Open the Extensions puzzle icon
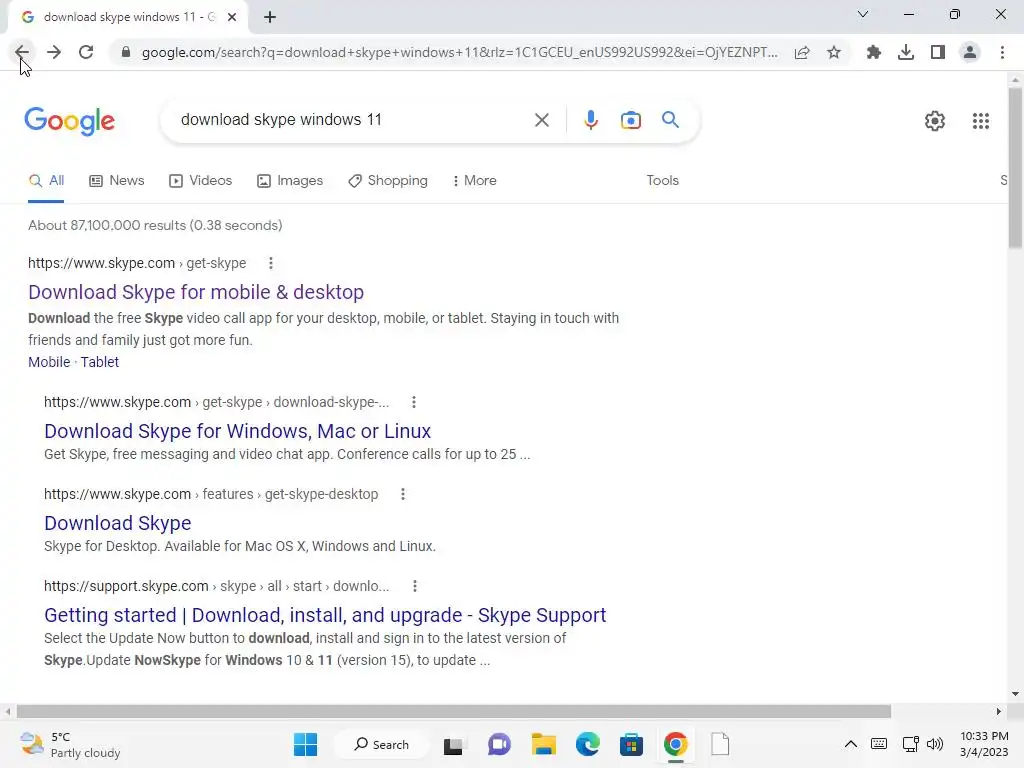 (874, 52)
